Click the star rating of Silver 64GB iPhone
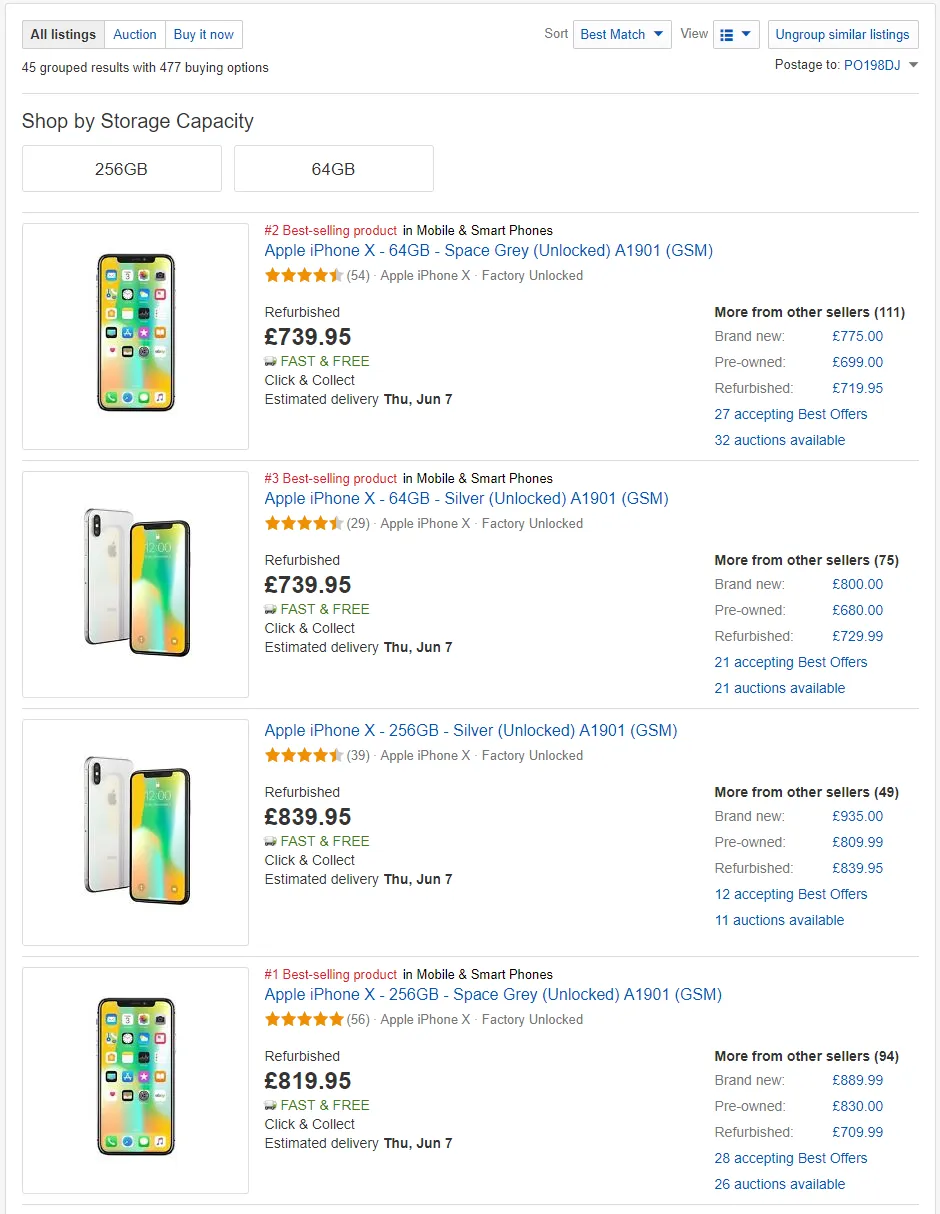The height and width of the screenshot is (1214, 940). 304,524
